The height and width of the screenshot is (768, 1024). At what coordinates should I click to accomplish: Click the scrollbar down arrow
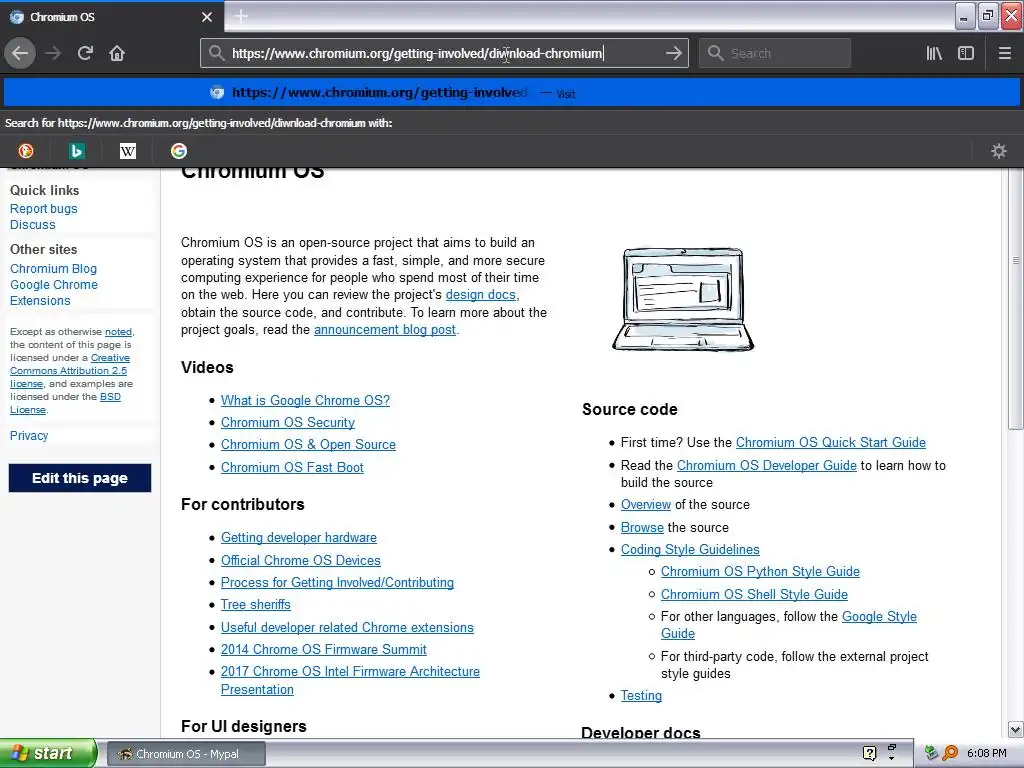click(1016, 729)
